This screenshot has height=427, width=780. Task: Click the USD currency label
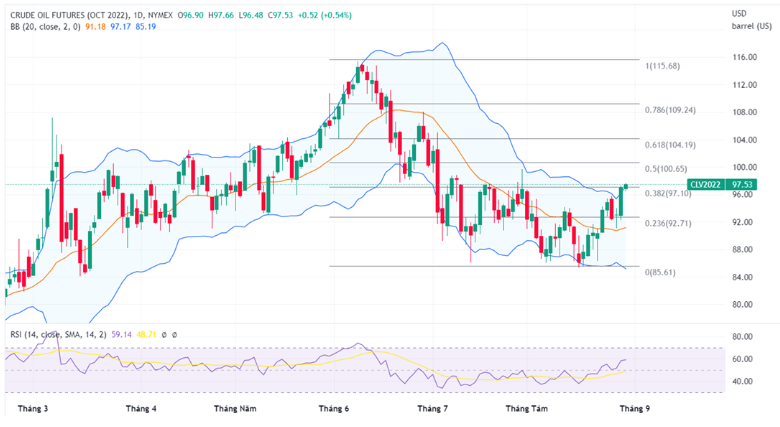739,13
